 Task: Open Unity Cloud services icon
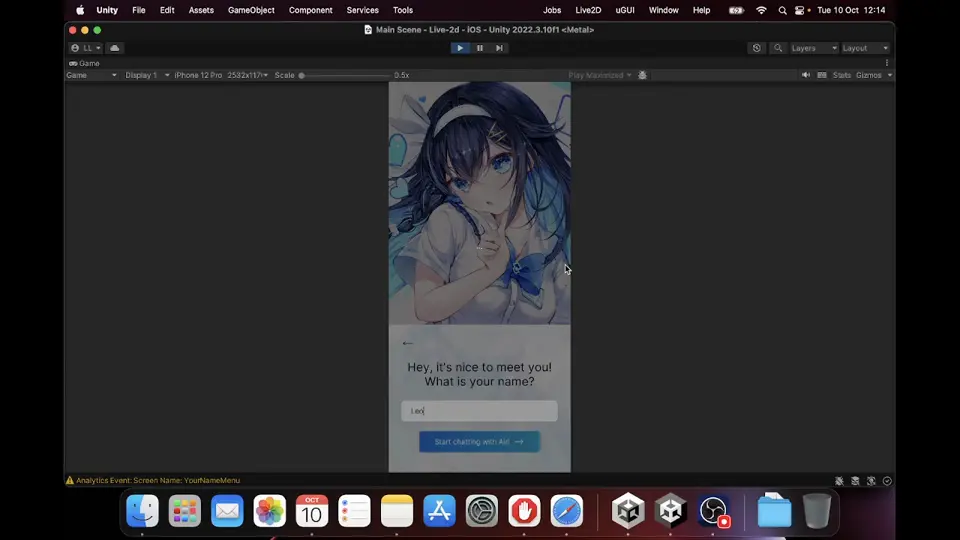(114, 48)
